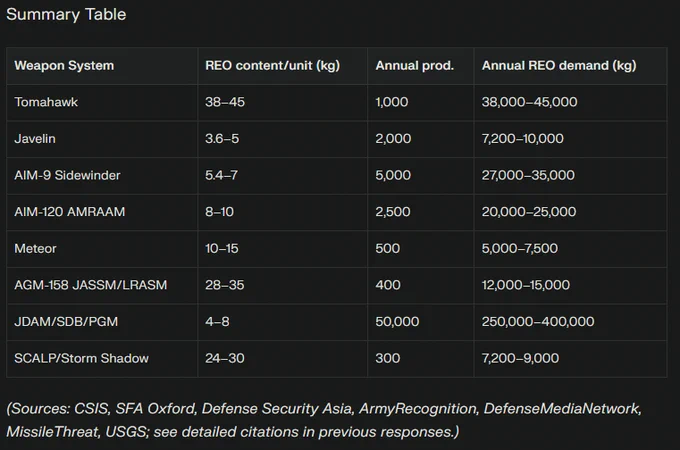Click the 50,000 annual production value
This screenshot has height=450, width=680.
[x=397, y=322]
